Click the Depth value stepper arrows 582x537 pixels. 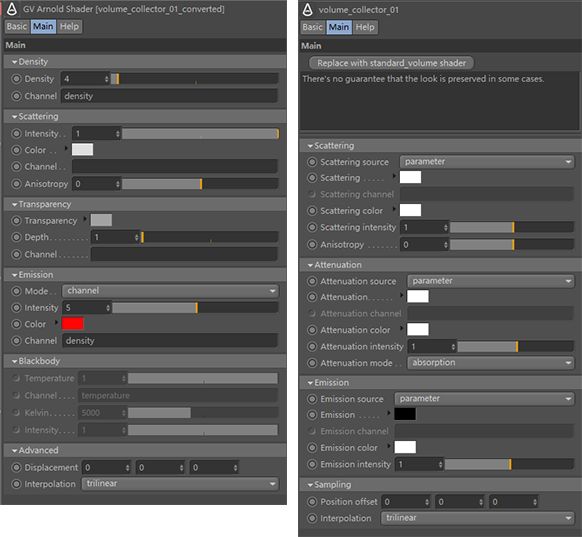137,237
